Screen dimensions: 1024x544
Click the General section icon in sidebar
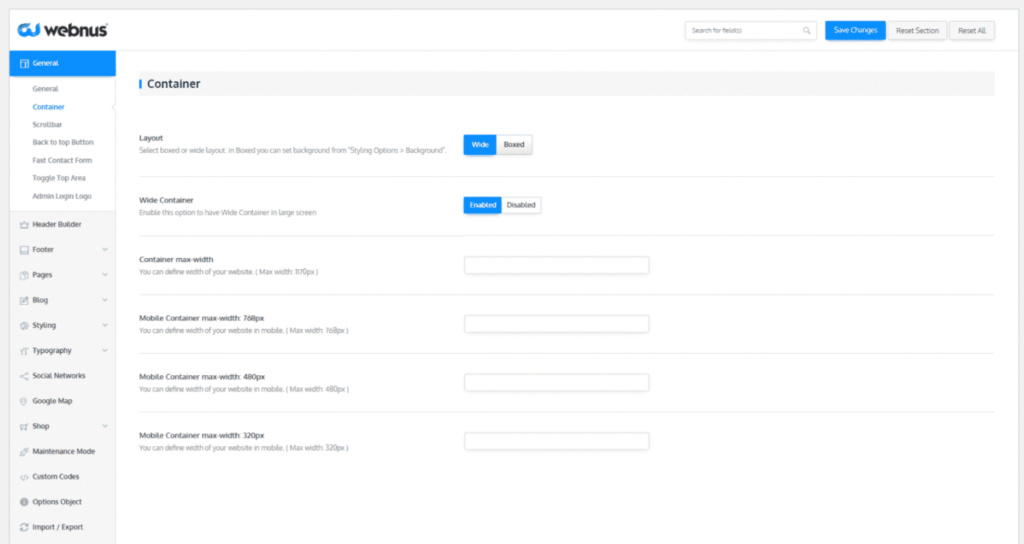pos(24,63)
